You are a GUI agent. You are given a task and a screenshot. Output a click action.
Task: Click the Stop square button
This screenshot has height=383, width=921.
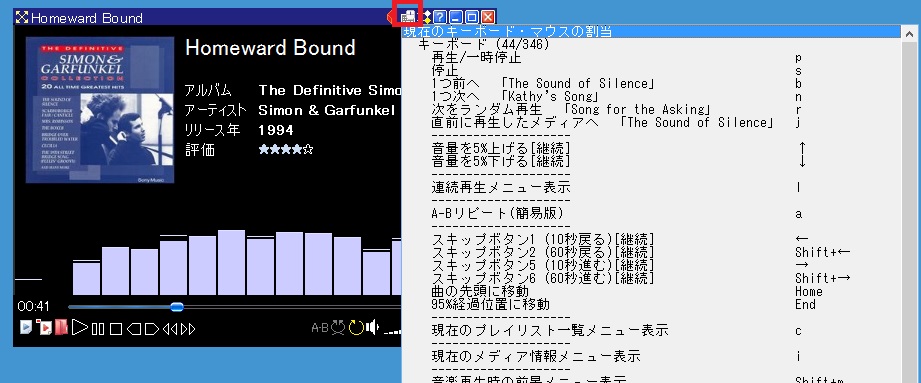point(116,329)
